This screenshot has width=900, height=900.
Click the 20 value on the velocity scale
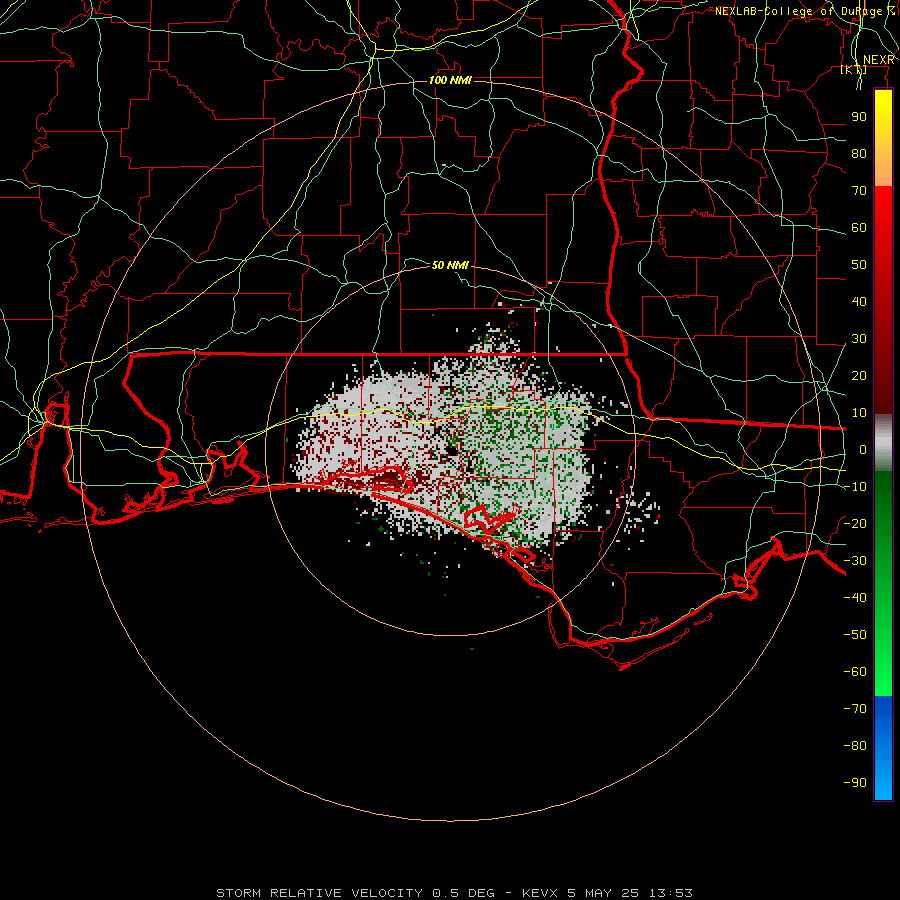click(859, 375)
